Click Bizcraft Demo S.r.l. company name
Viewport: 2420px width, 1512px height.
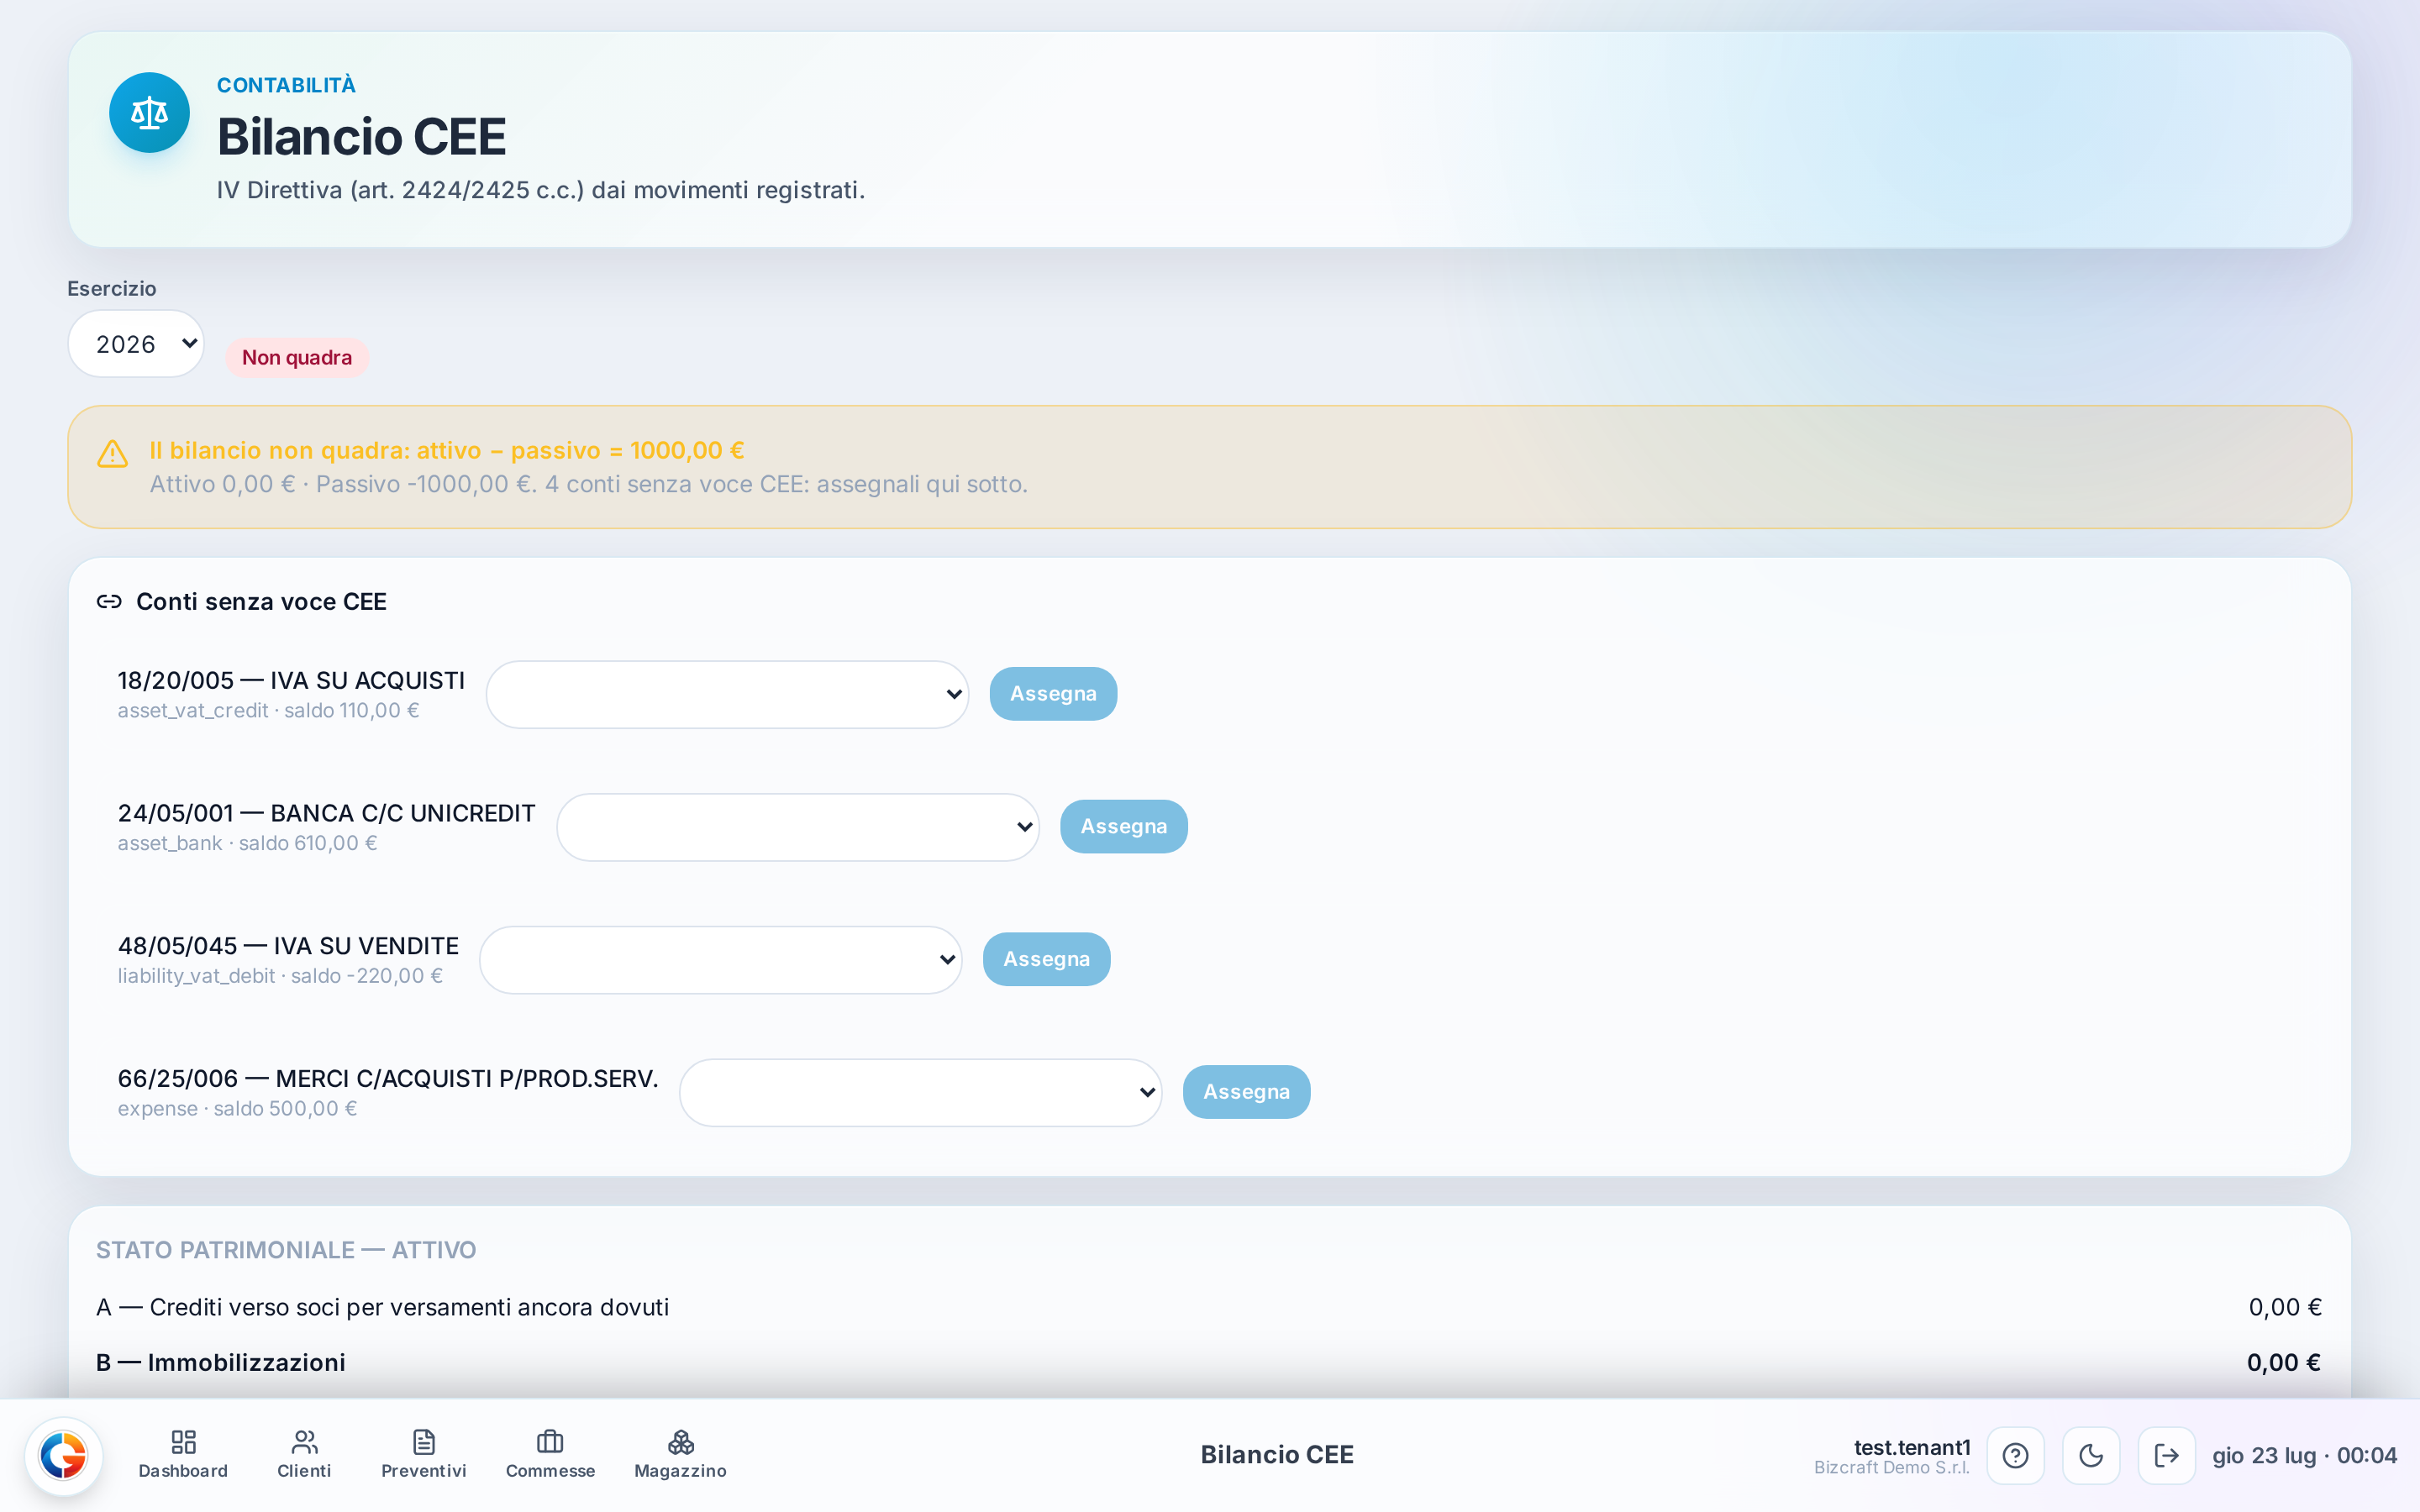1892,1468
